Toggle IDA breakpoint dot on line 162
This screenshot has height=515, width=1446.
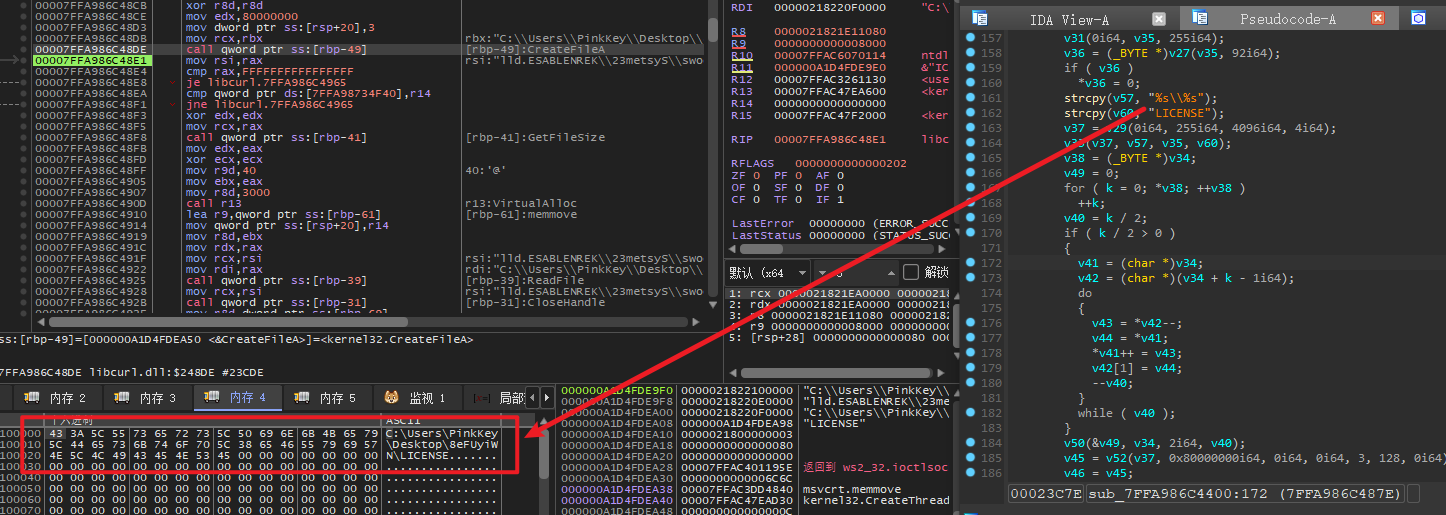click(x=969, y=113)
